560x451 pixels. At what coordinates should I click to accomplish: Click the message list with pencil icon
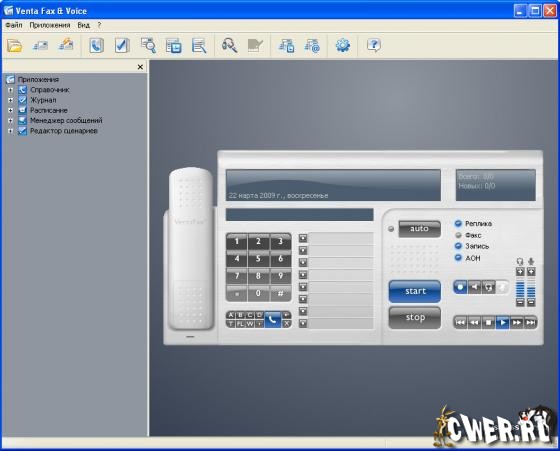click(x=199, y=46)
